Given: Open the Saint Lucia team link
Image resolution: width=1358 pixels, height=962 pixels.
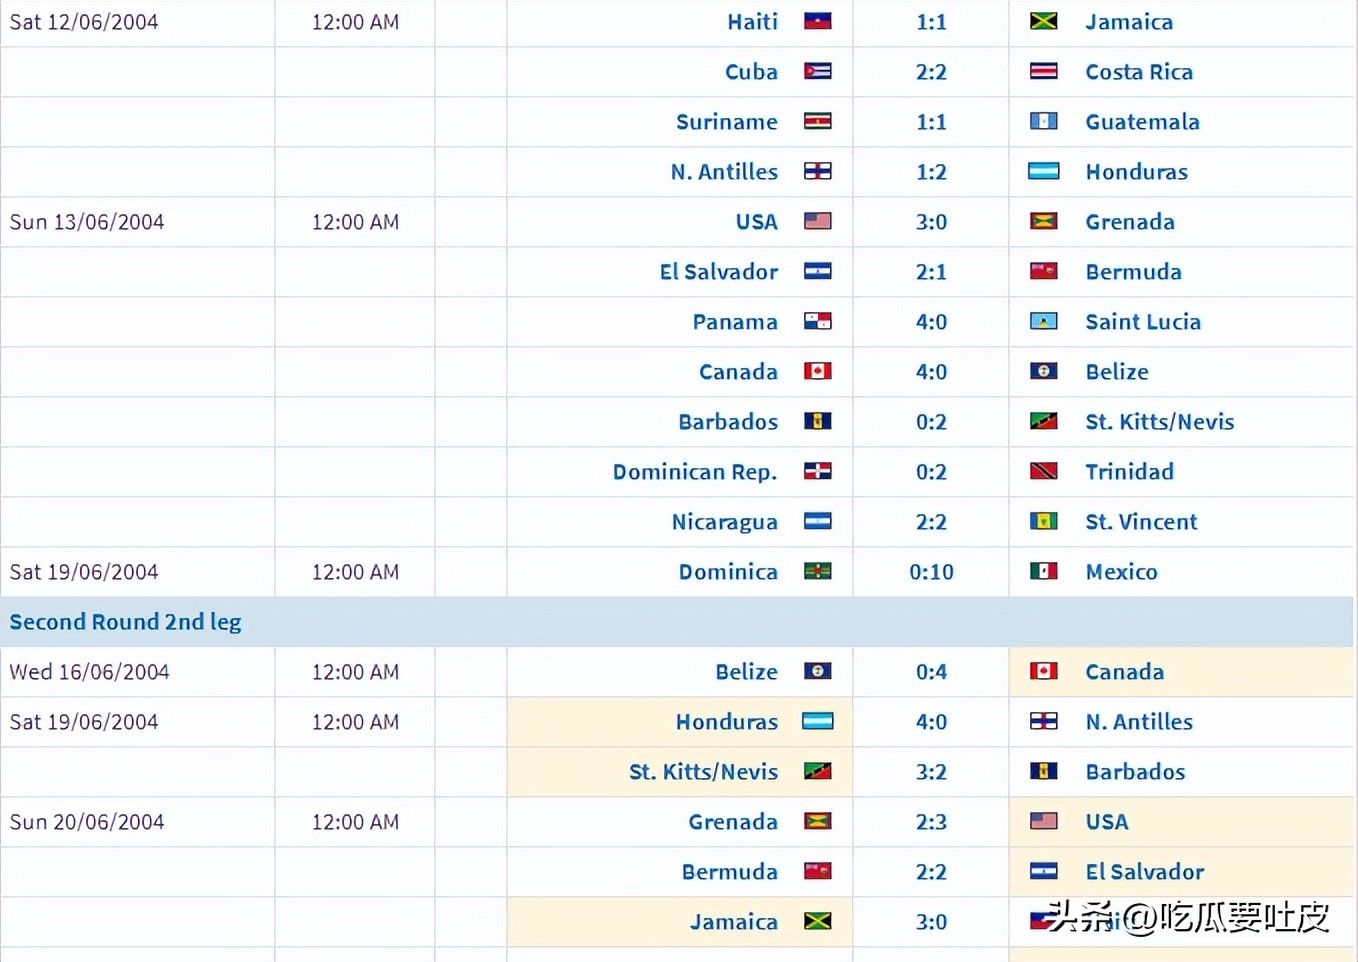Looking at the screenshot, I should [x=1143, y=322].
